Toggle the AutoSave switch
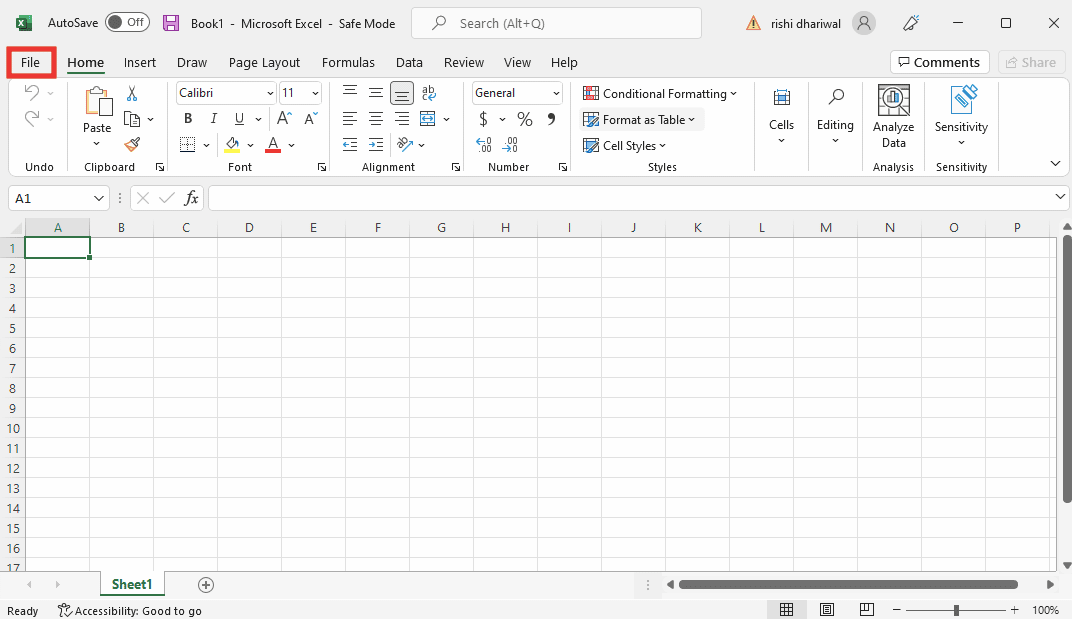 pyautogui.click(x=127, y=22)
